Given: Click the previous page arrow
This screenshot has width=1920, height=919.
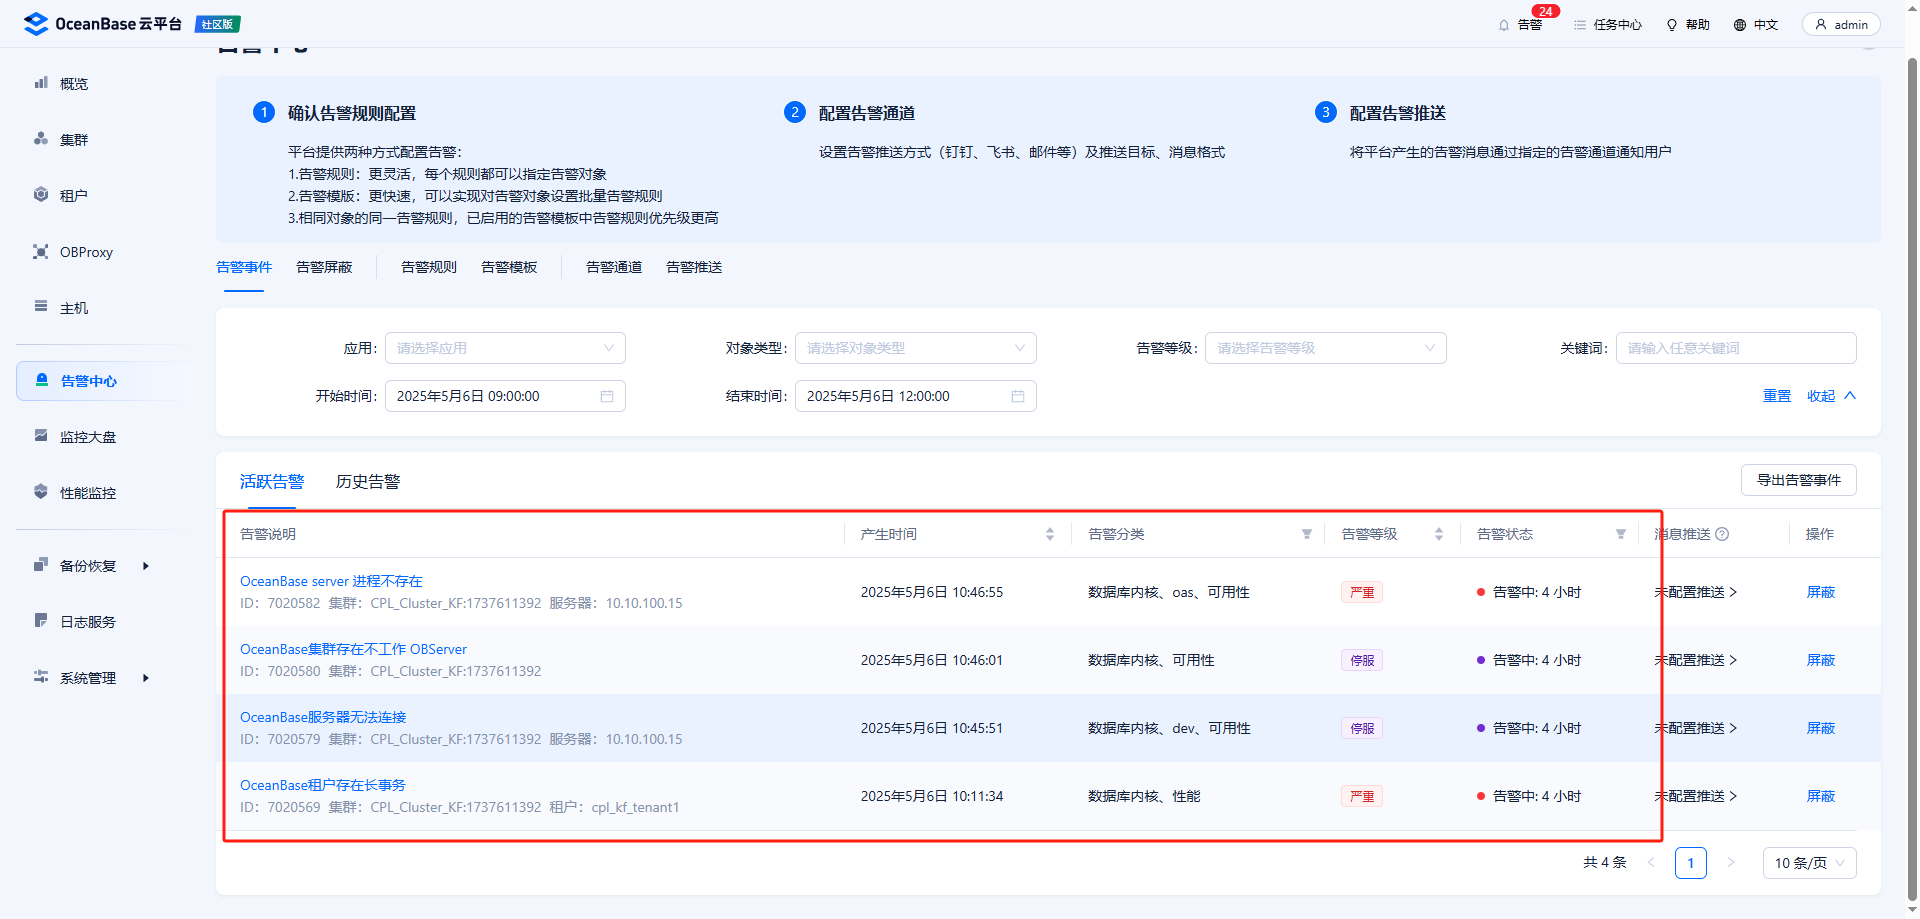Looking at the screenshot, I should coord(1651,863).
